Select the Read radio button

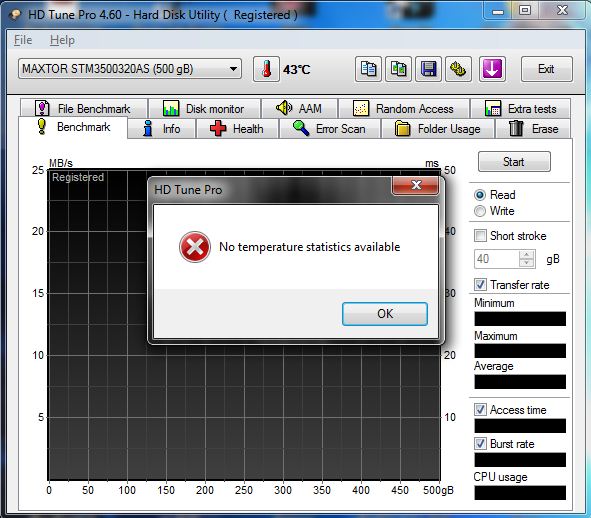click(x=480, y=195)
